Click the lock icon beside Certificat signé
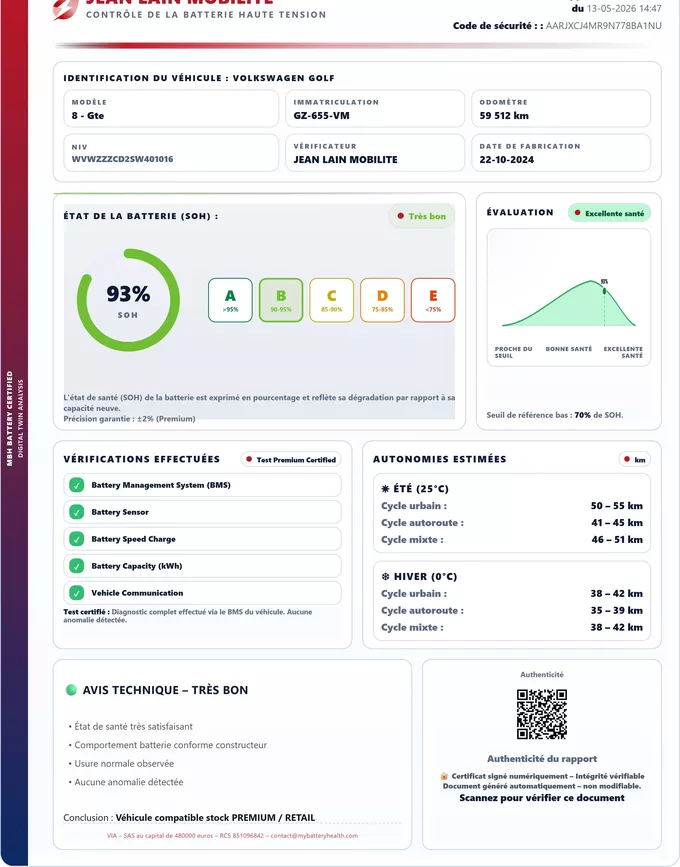Screen dimensions: 680x867 tap(444, 776)
